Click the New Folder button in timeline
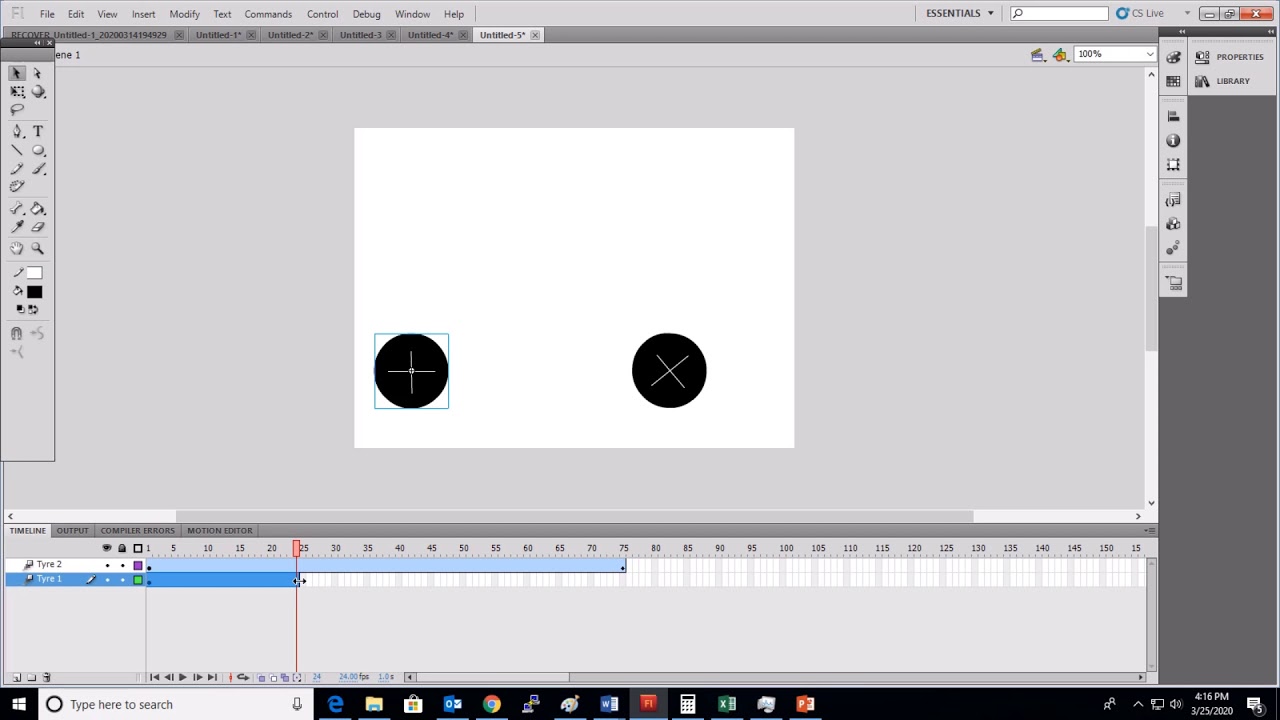 [31, 678]
